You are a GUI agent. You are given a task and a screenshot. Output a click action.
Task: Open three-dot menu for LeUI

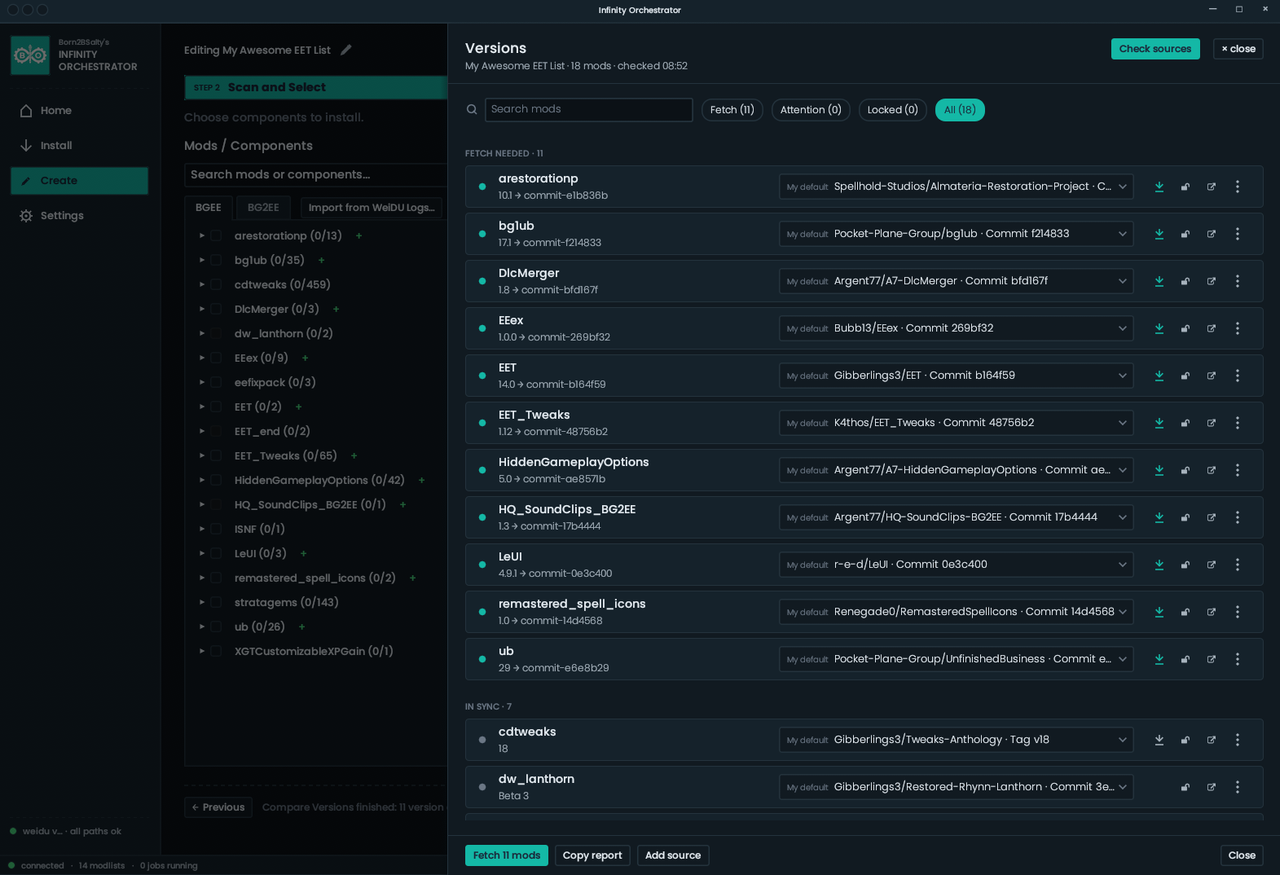point(1237,565)
